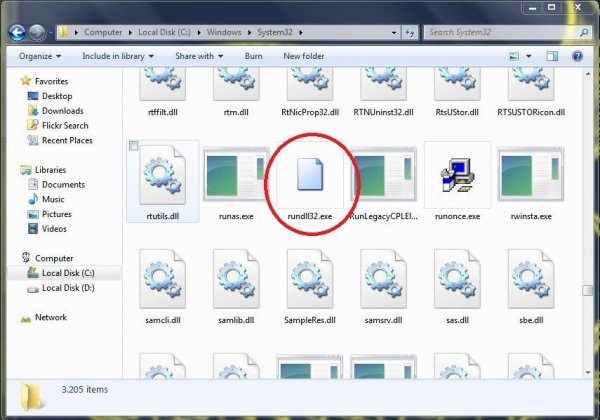Click Local Disk (C:) in address breadcrumb

(164, 33)
